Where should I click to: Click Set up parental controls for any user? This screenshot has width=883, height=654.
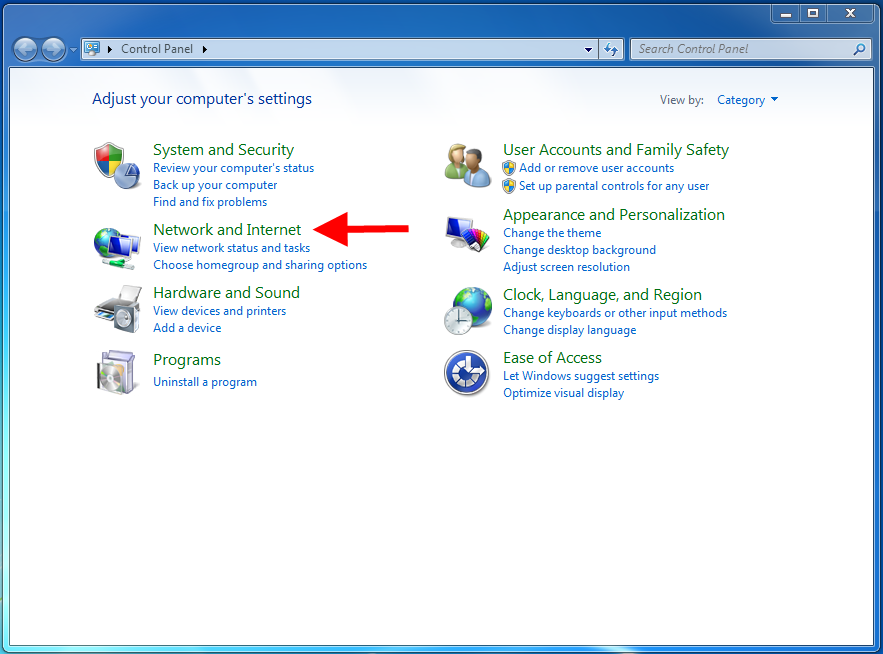point(614,186)
